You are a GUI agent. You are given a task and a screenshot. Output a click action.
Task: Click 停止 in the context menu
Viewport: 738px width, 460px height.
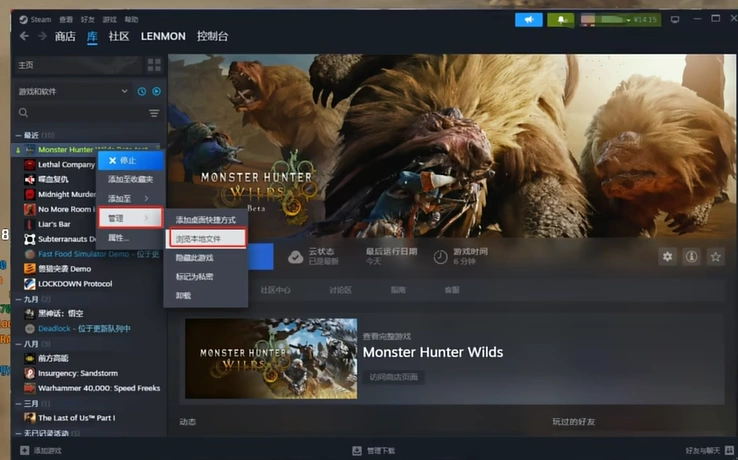[128, 160]
